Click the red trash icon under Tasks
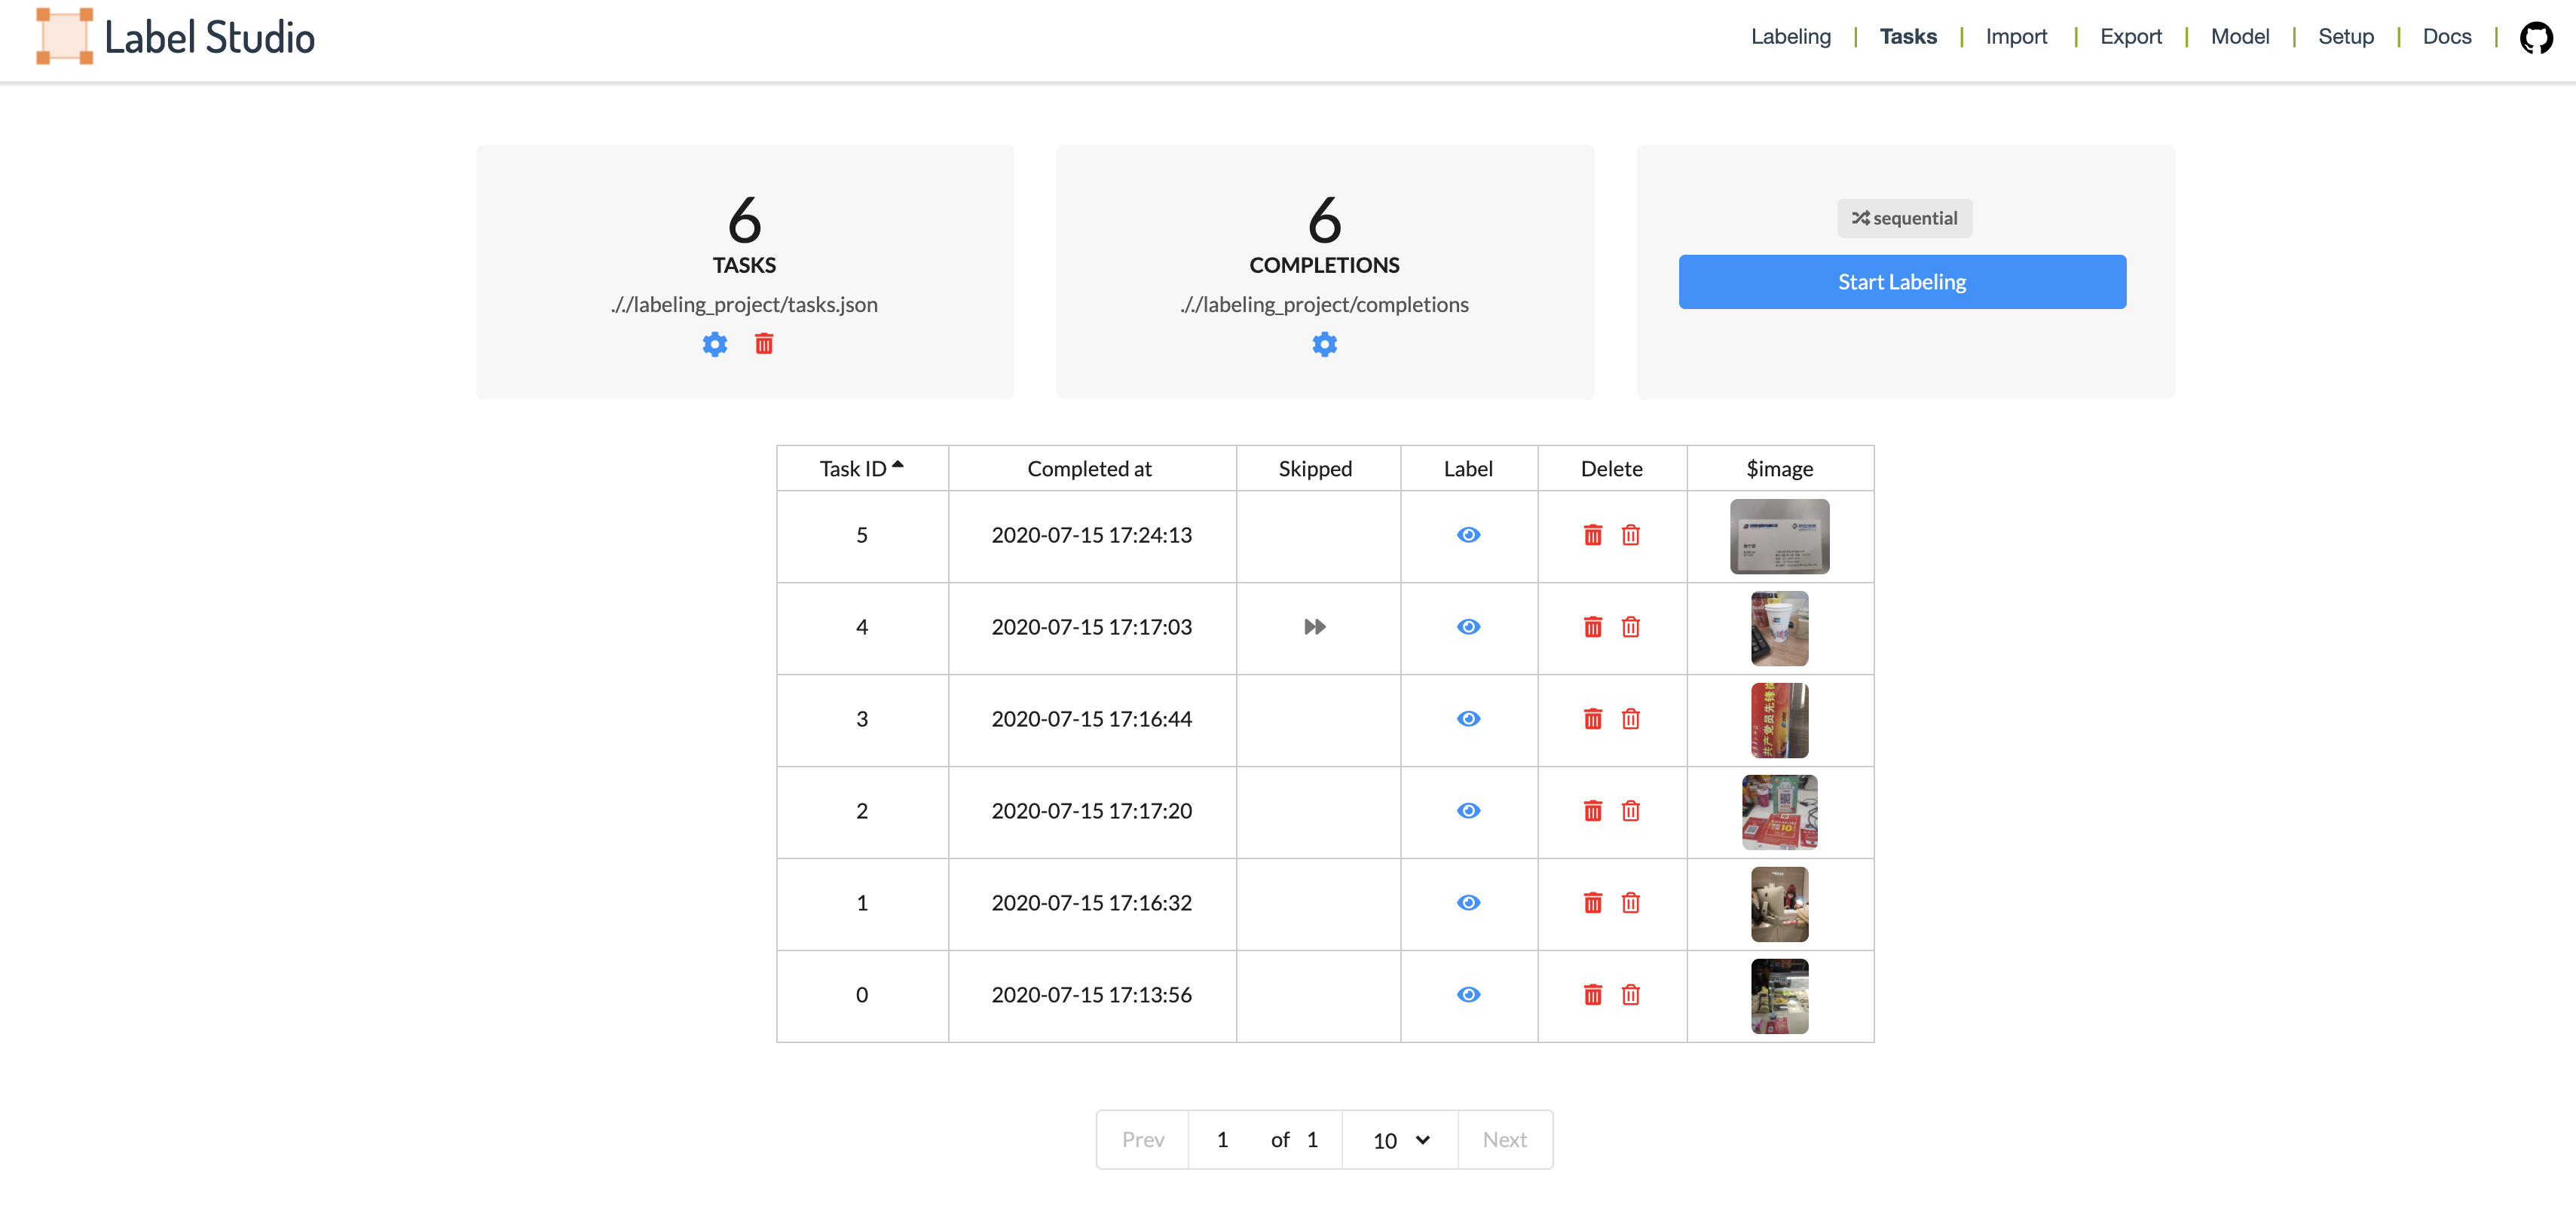Screen dimensions: 2576x1215 tap(764, 344)
